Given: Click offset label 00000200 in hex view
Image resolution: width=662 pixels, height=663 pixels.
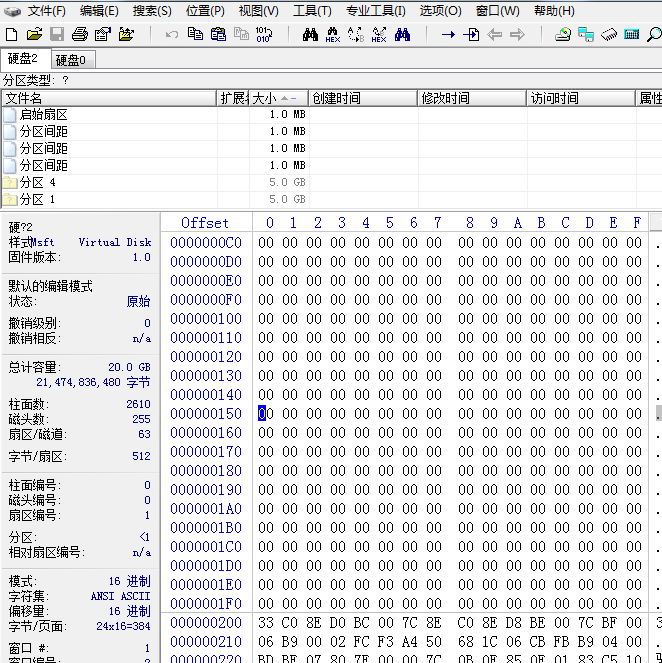Looking at the screenshot, I should click(206, 622).
